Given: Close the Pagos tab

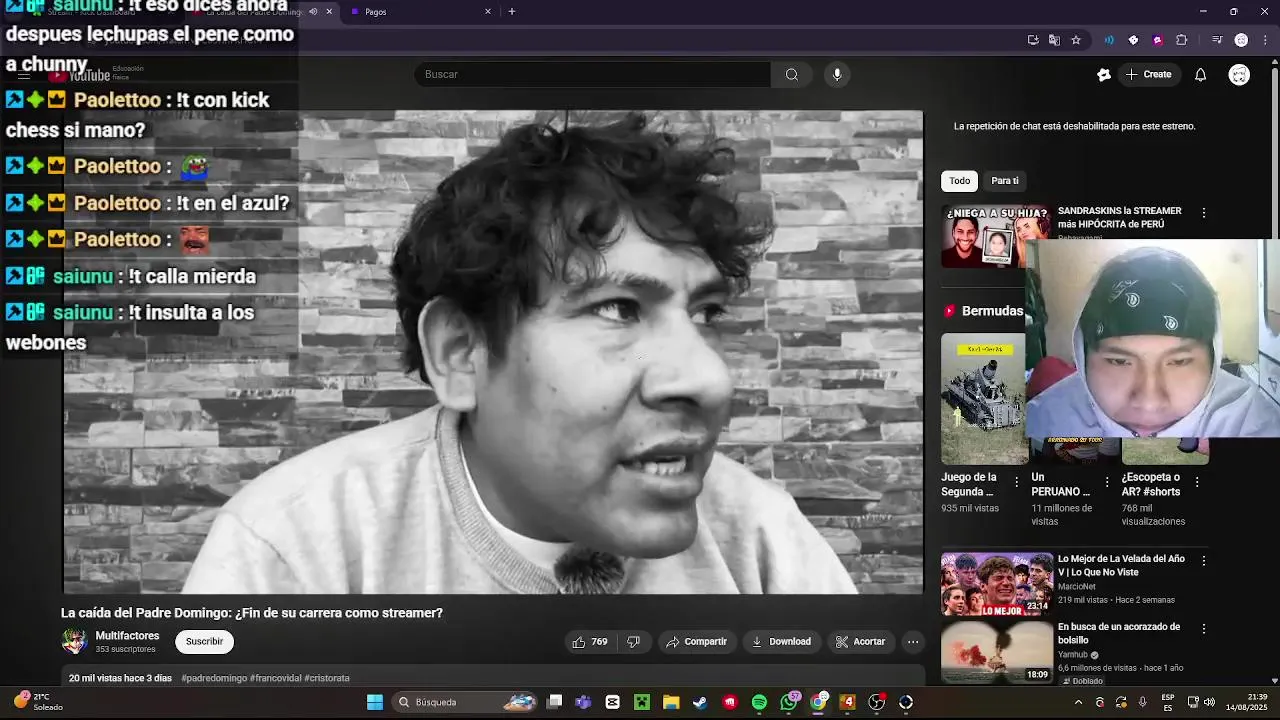Looking at the screenshot, I should pos(488,11).
